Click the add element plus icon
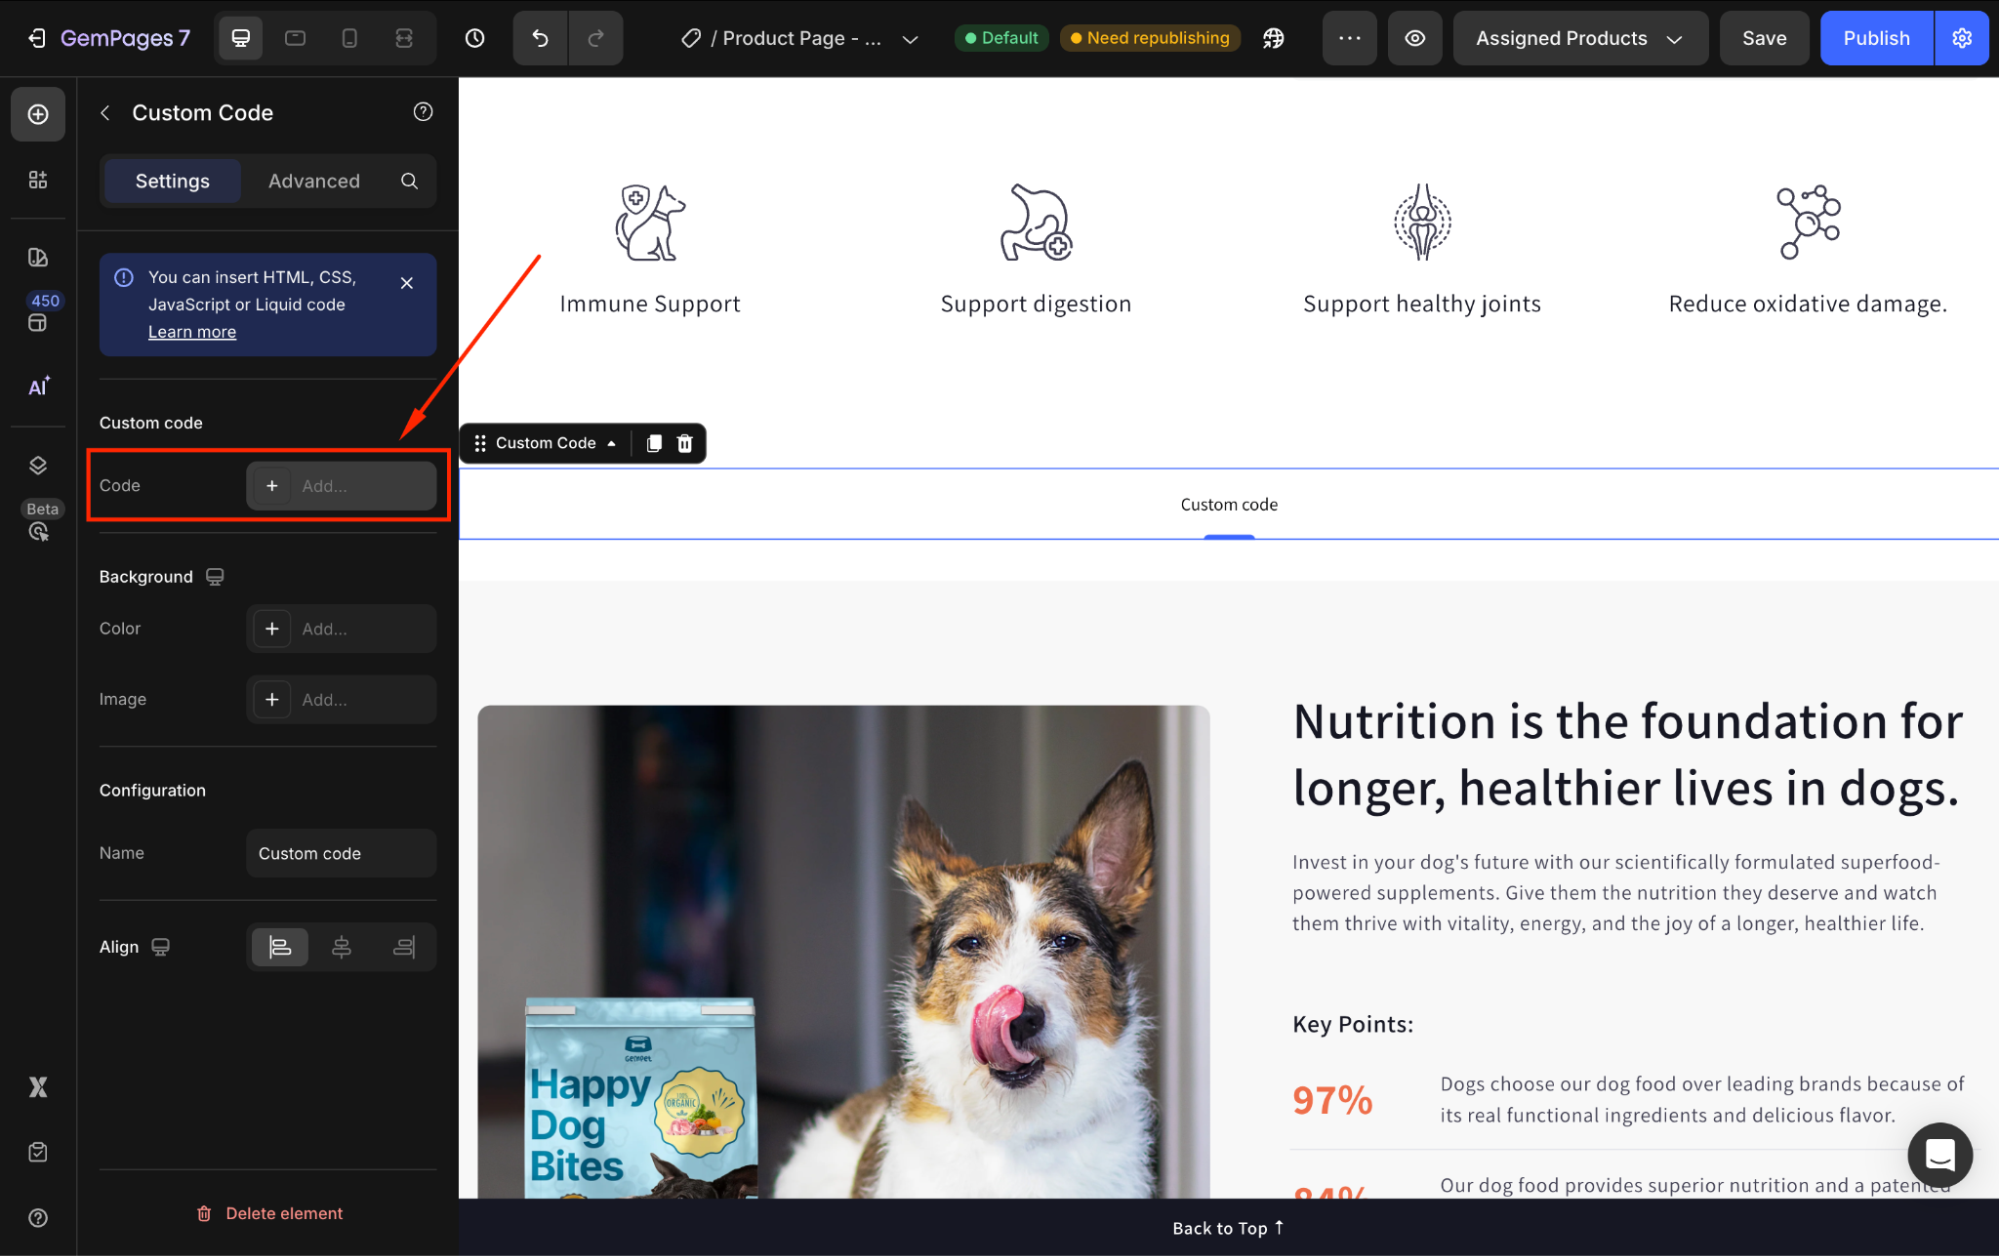 point(38,114)
